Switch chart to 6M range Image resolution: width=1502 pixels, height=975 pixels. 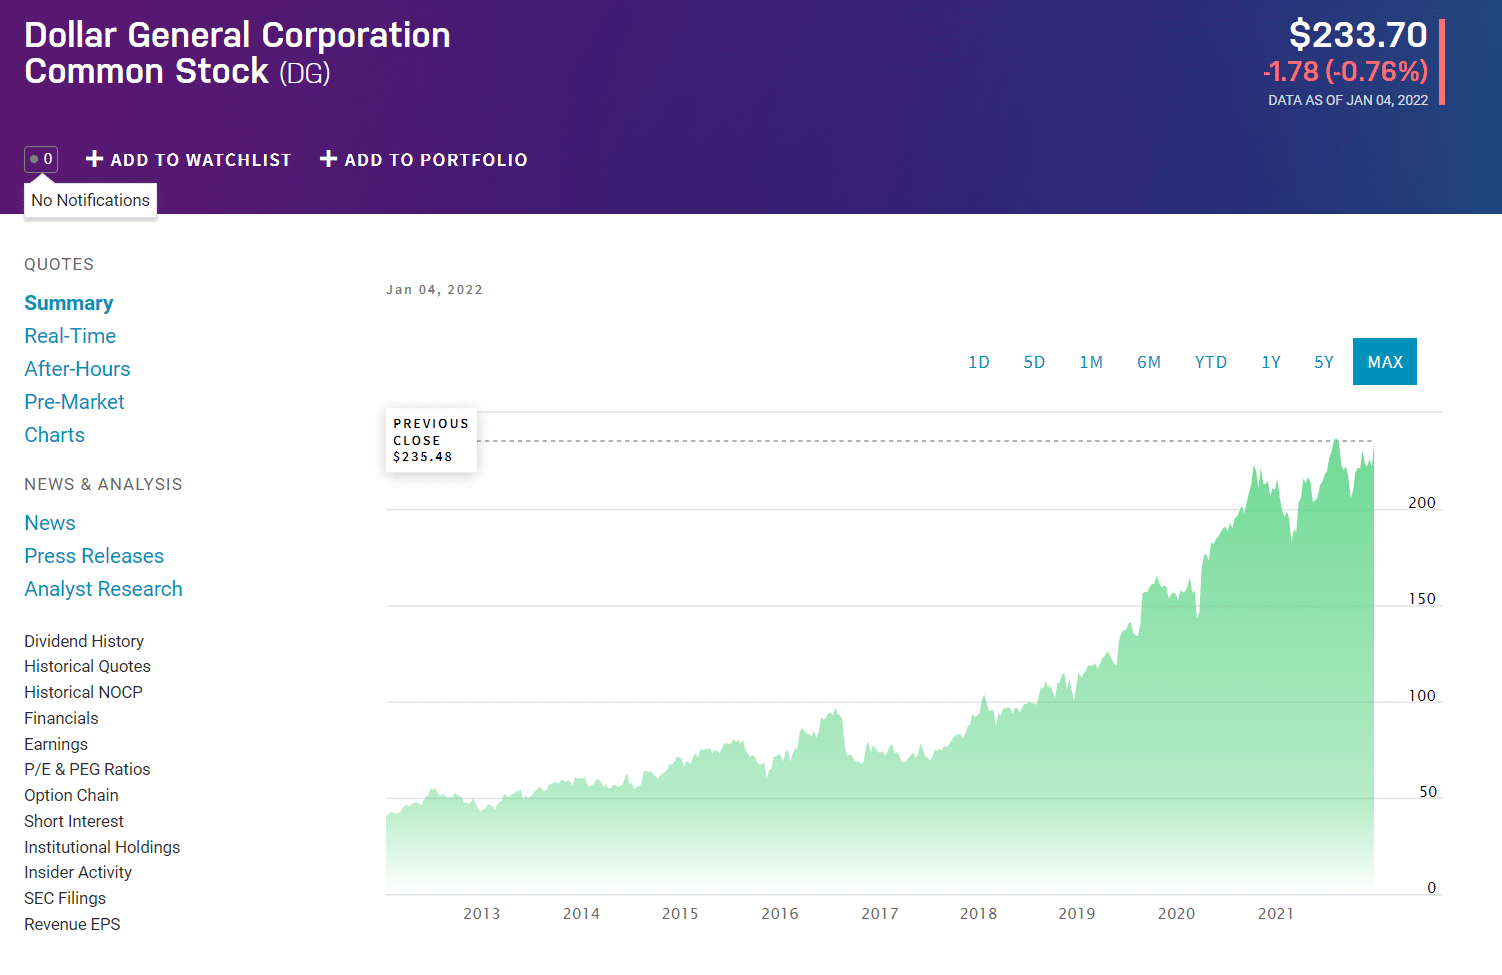1149,362
